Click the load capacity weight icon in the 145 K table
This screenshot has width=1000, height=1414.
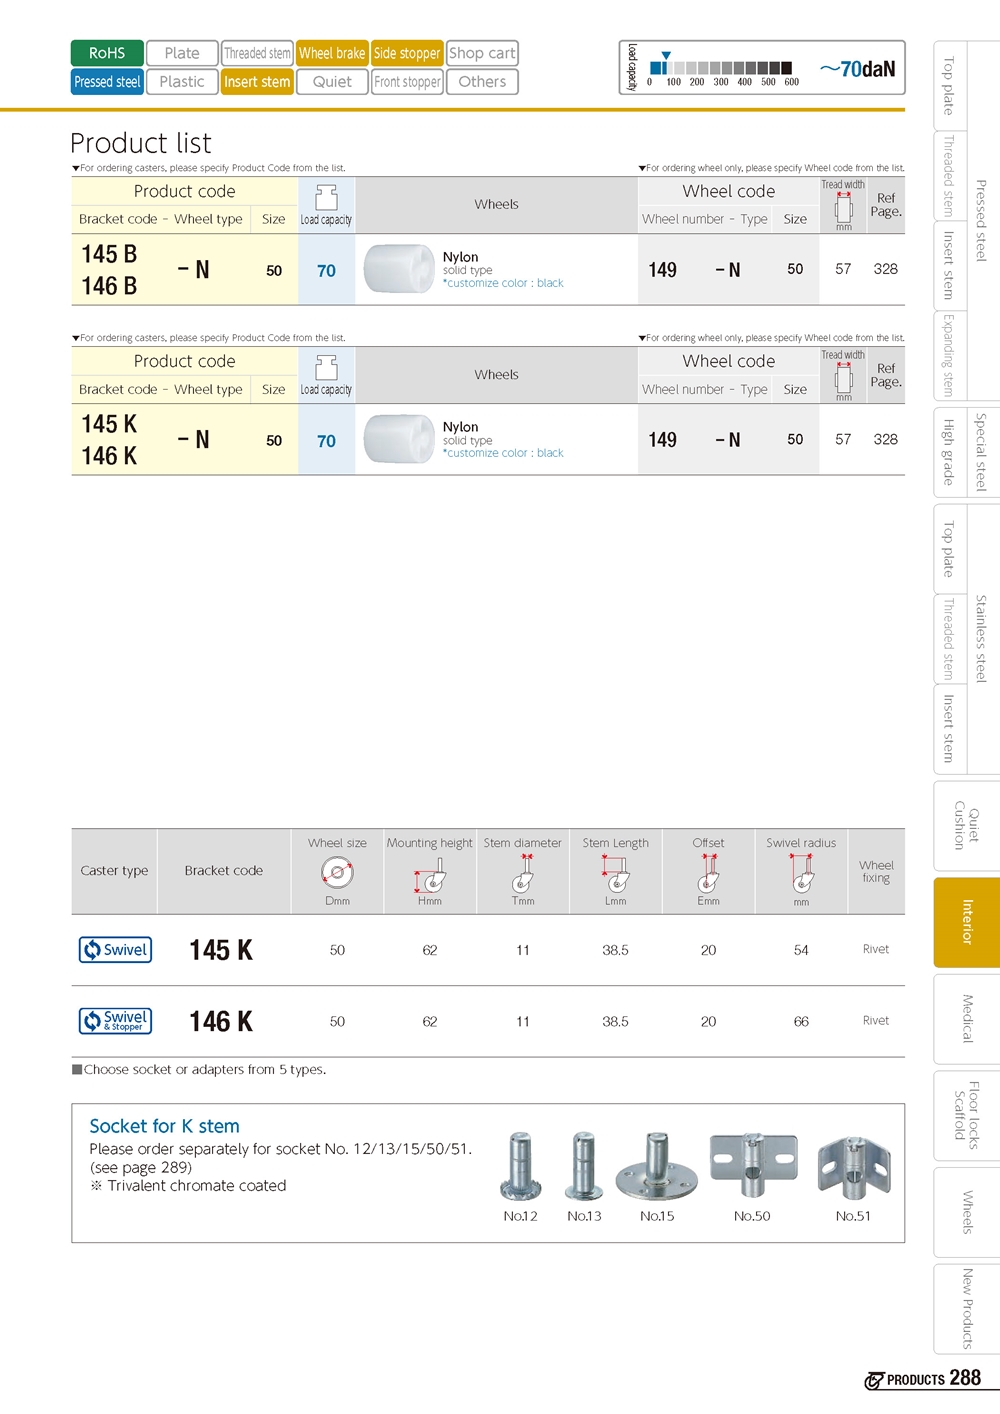point(326,367)
